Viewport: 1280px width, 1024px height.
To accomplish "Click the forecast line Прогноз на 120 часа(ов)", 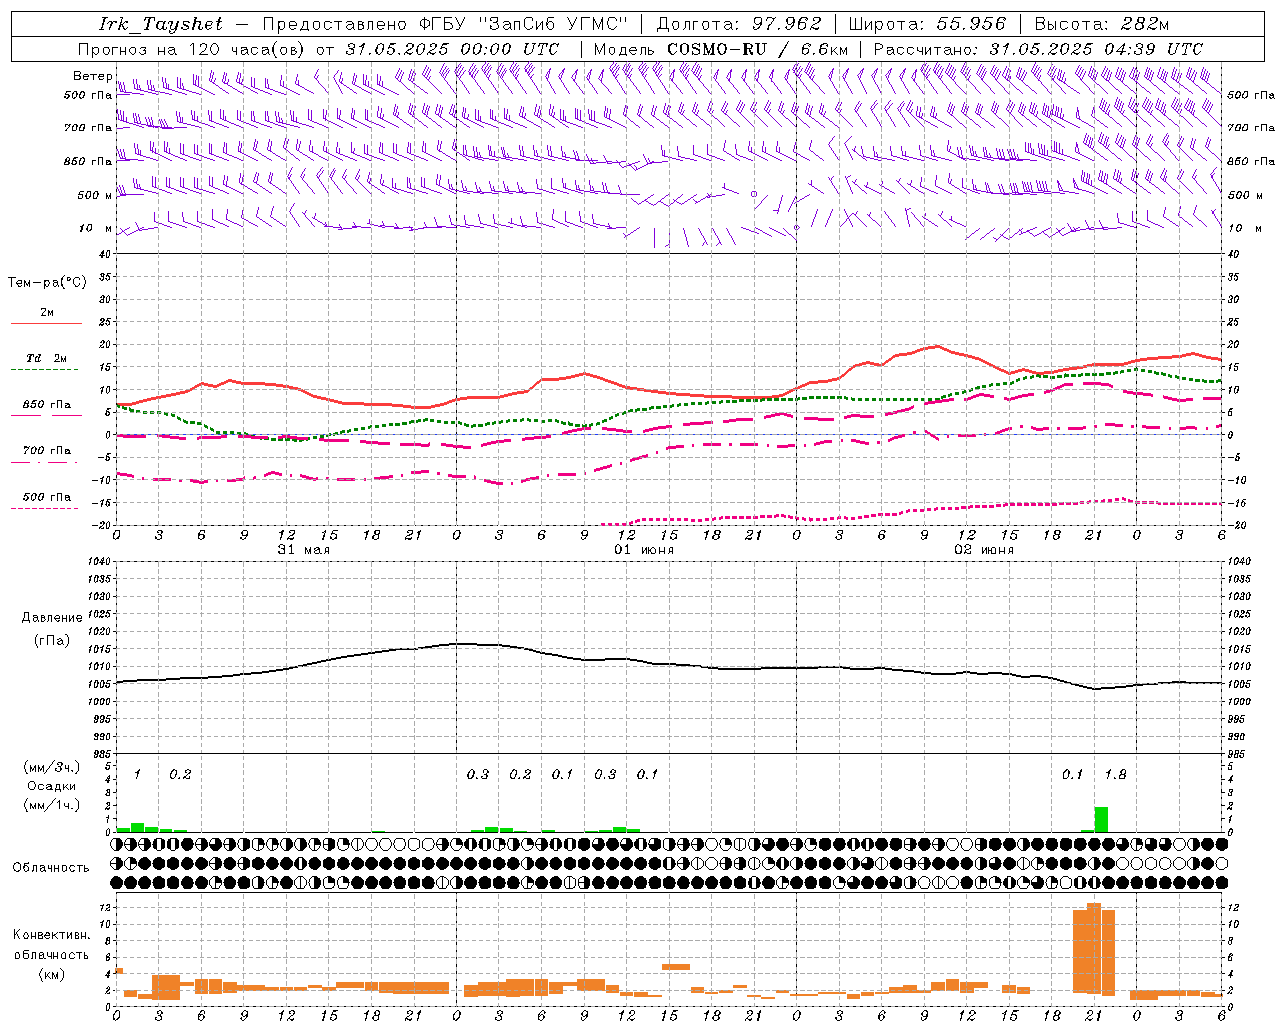I will coord(193,49).
